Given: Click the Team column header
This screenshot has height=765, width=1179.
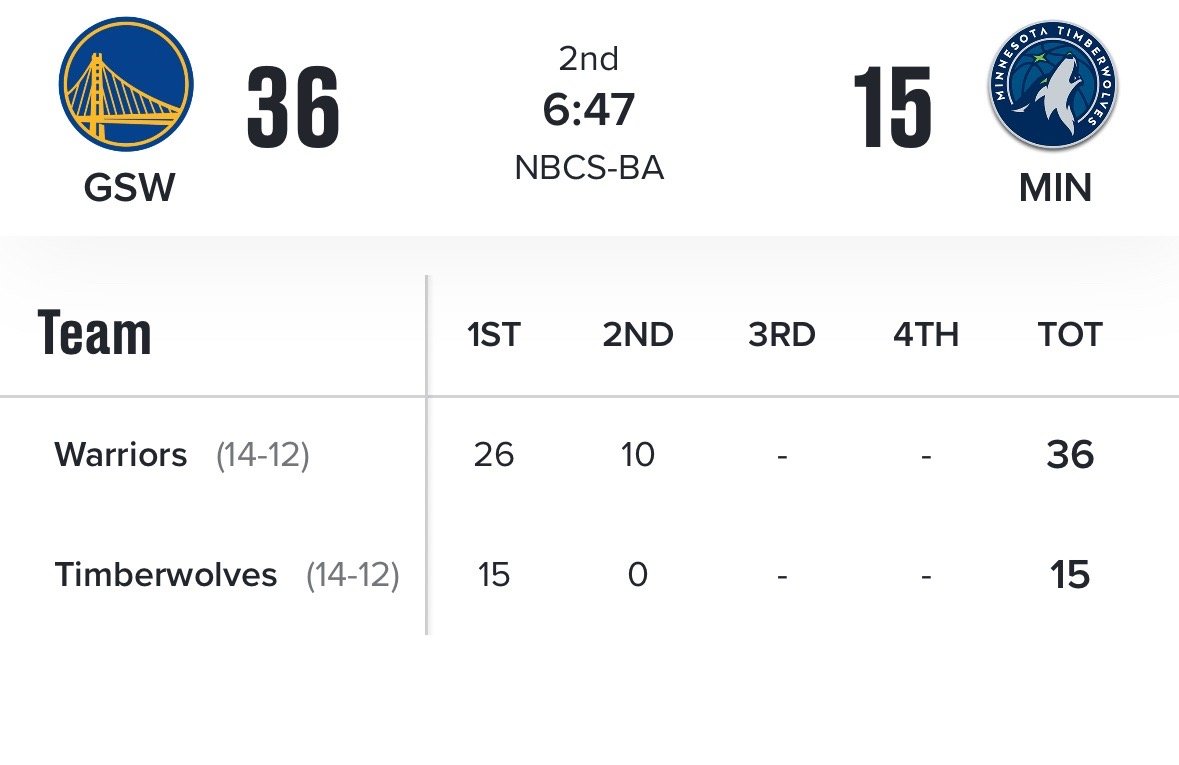Looking at the screenshot, I should point(95,332).
